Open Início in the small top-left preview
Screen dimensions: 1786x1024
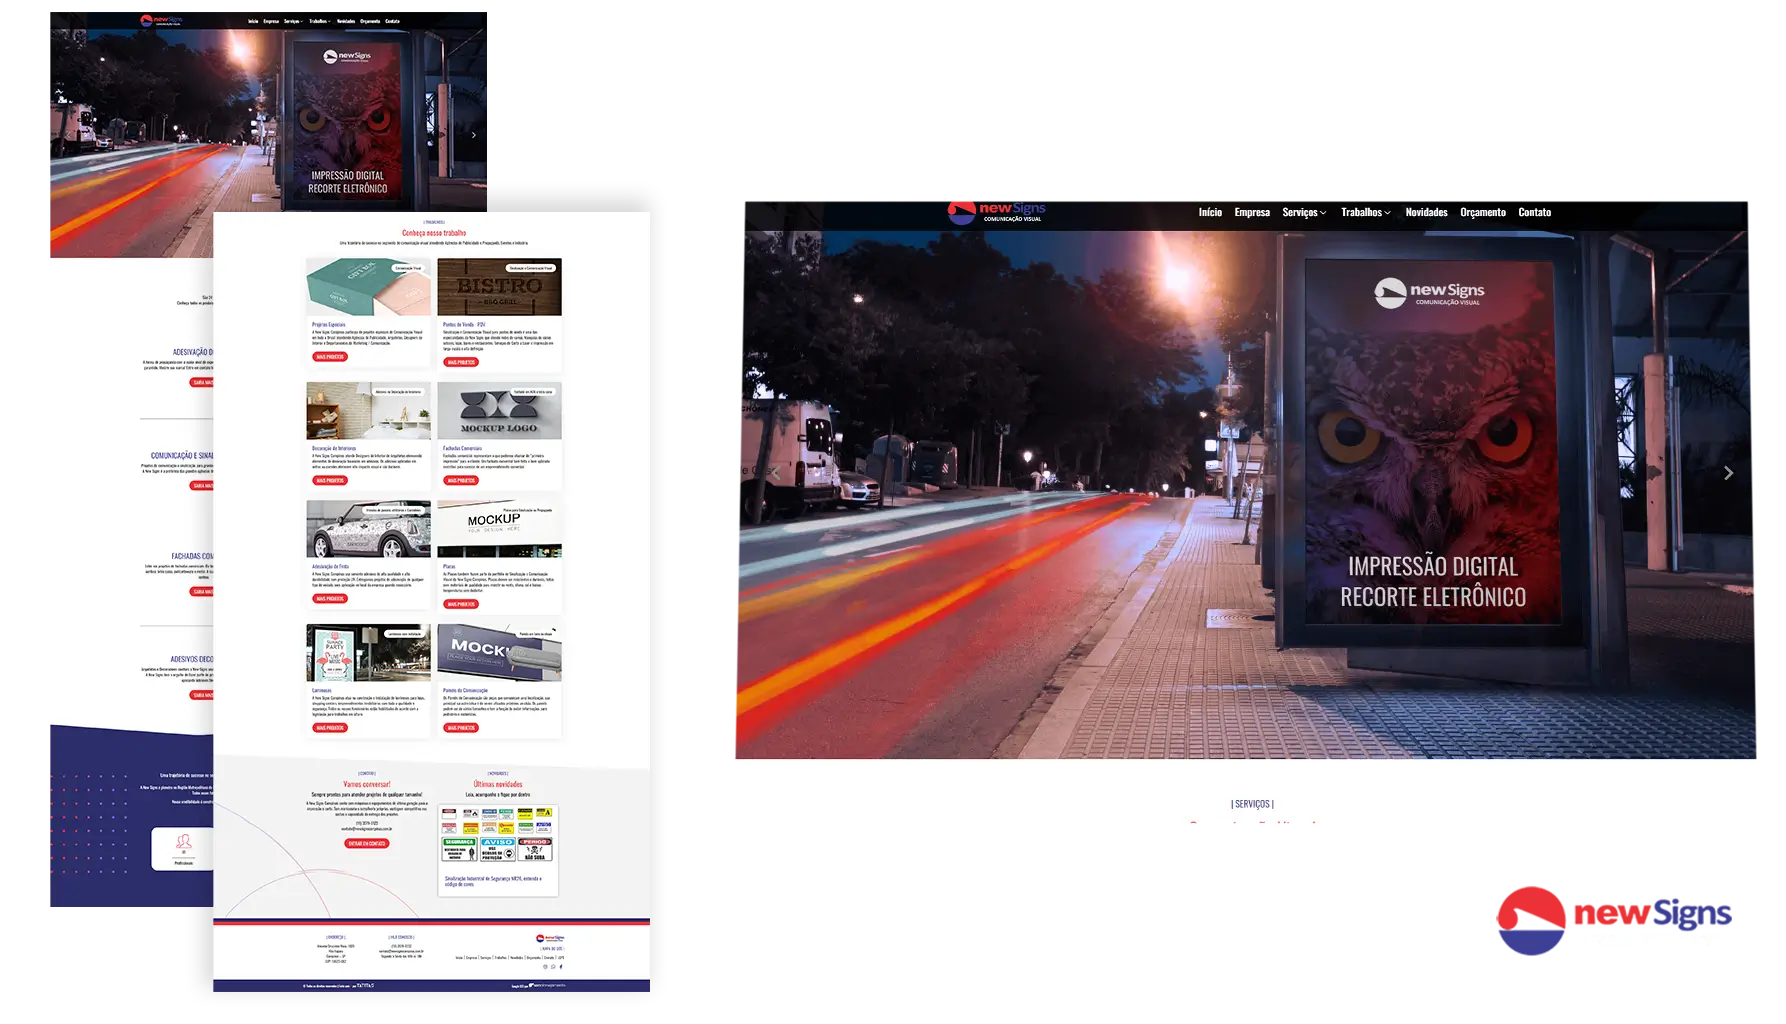pyautogui.click(x=253, y=21)
